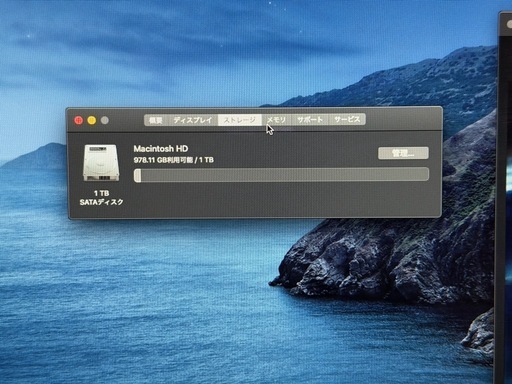Click the SATAディスク label
Image resolution: width=512 pixels, height=384 pixels.
102,202
